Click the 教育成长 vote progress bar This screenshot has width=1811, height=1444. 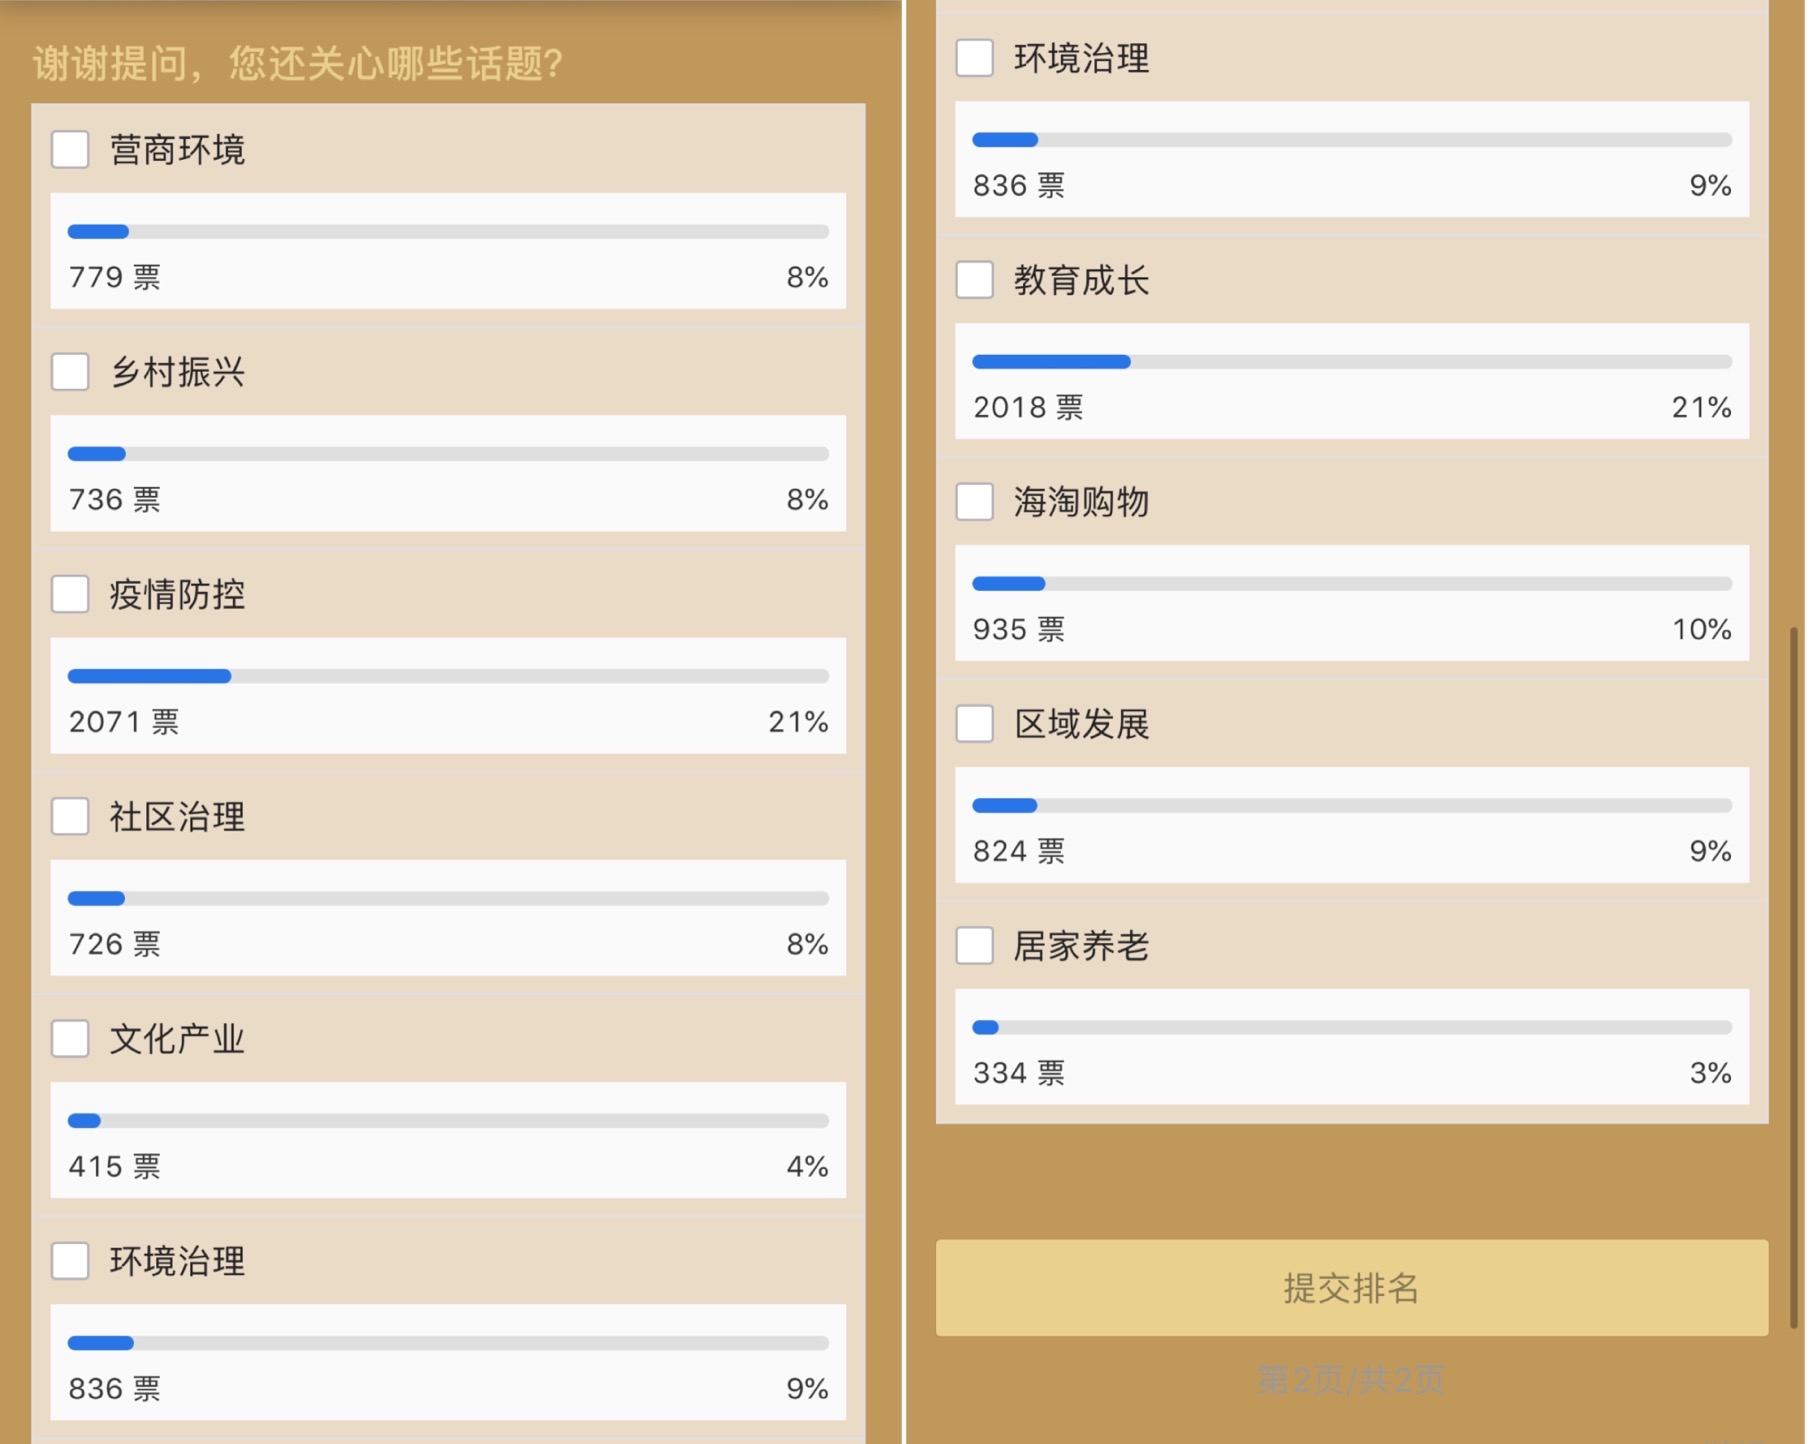(1351, 362)
